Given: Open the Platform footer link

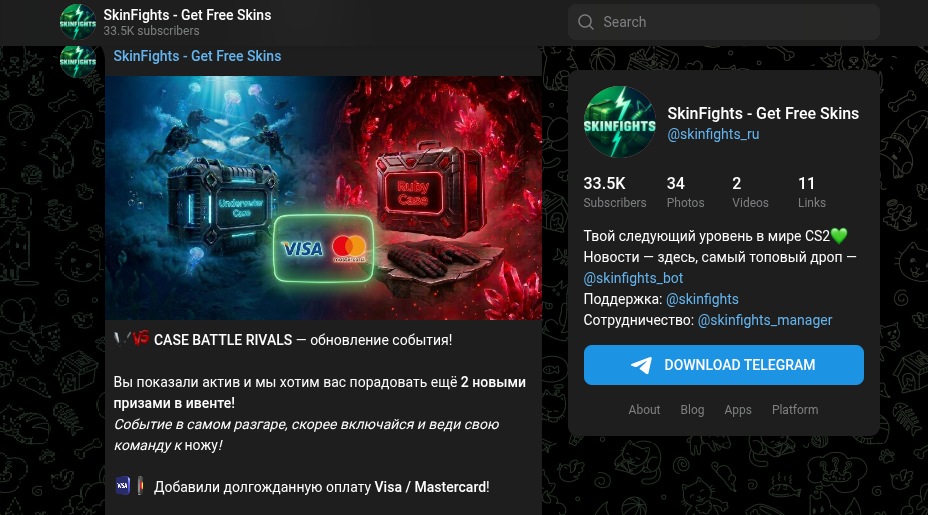Looking at the screenshot, I should click(x=795, y=410).
